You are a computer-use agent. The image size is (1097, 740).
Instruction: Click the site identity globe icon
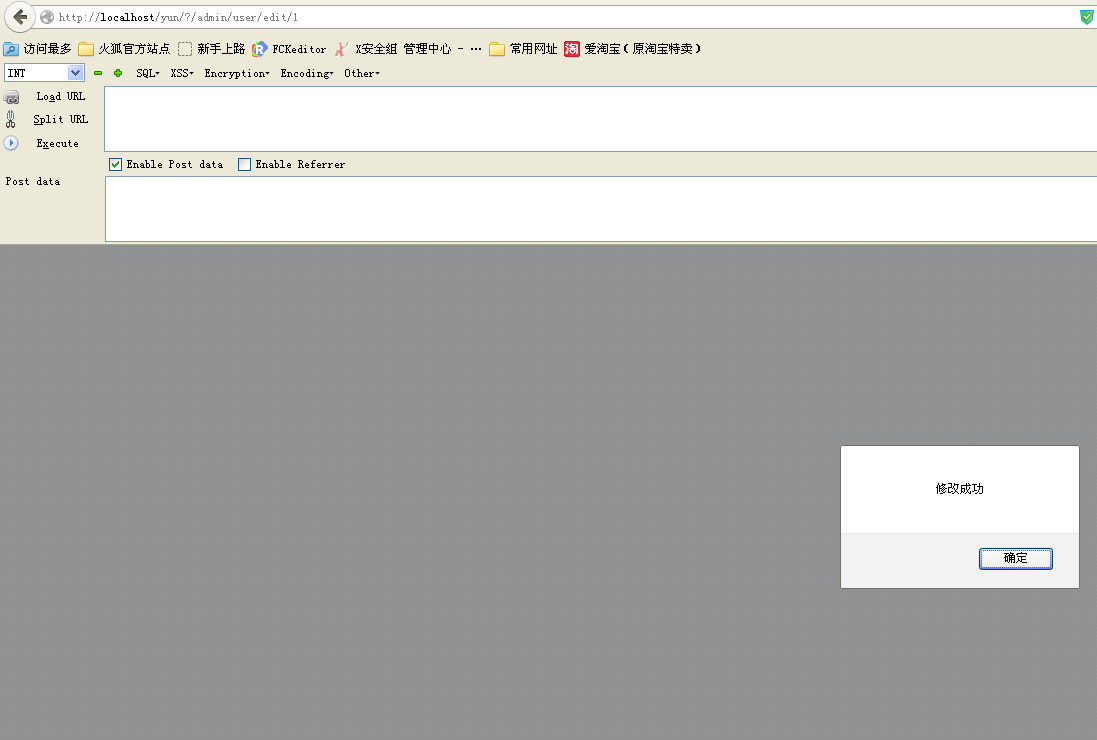[47, 17]
